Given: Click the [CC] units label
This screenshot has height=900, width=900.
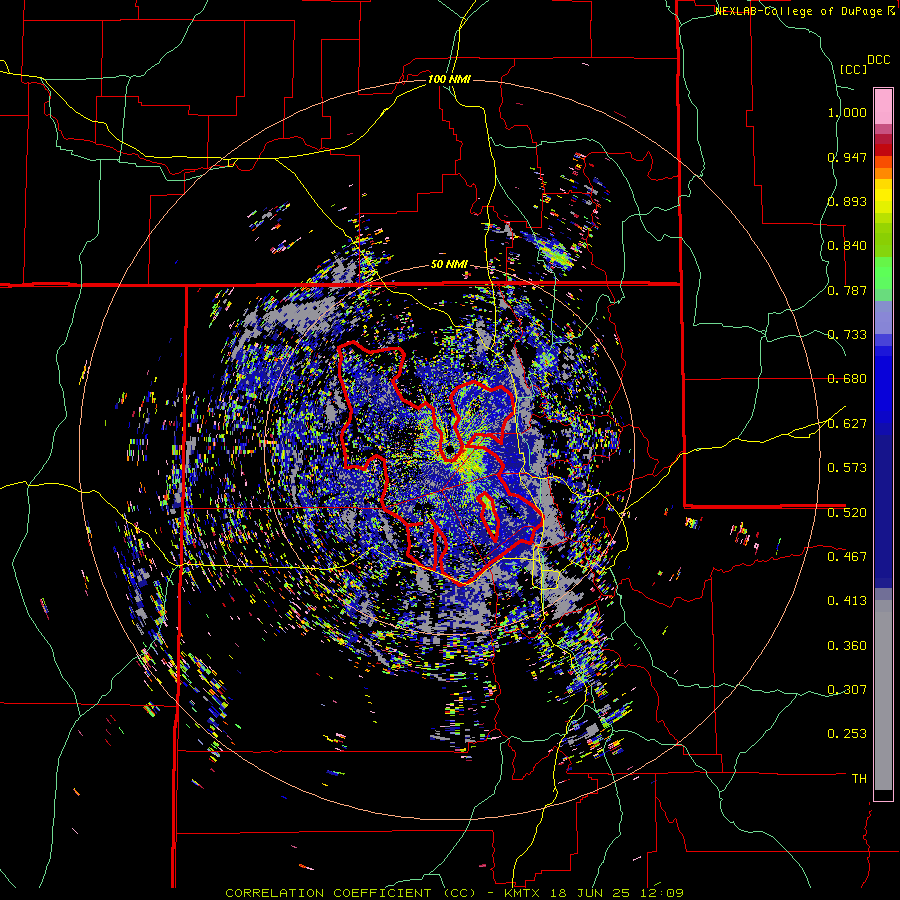Looking at the screenshot, I should pyautogui.click(x=854, y=69).
